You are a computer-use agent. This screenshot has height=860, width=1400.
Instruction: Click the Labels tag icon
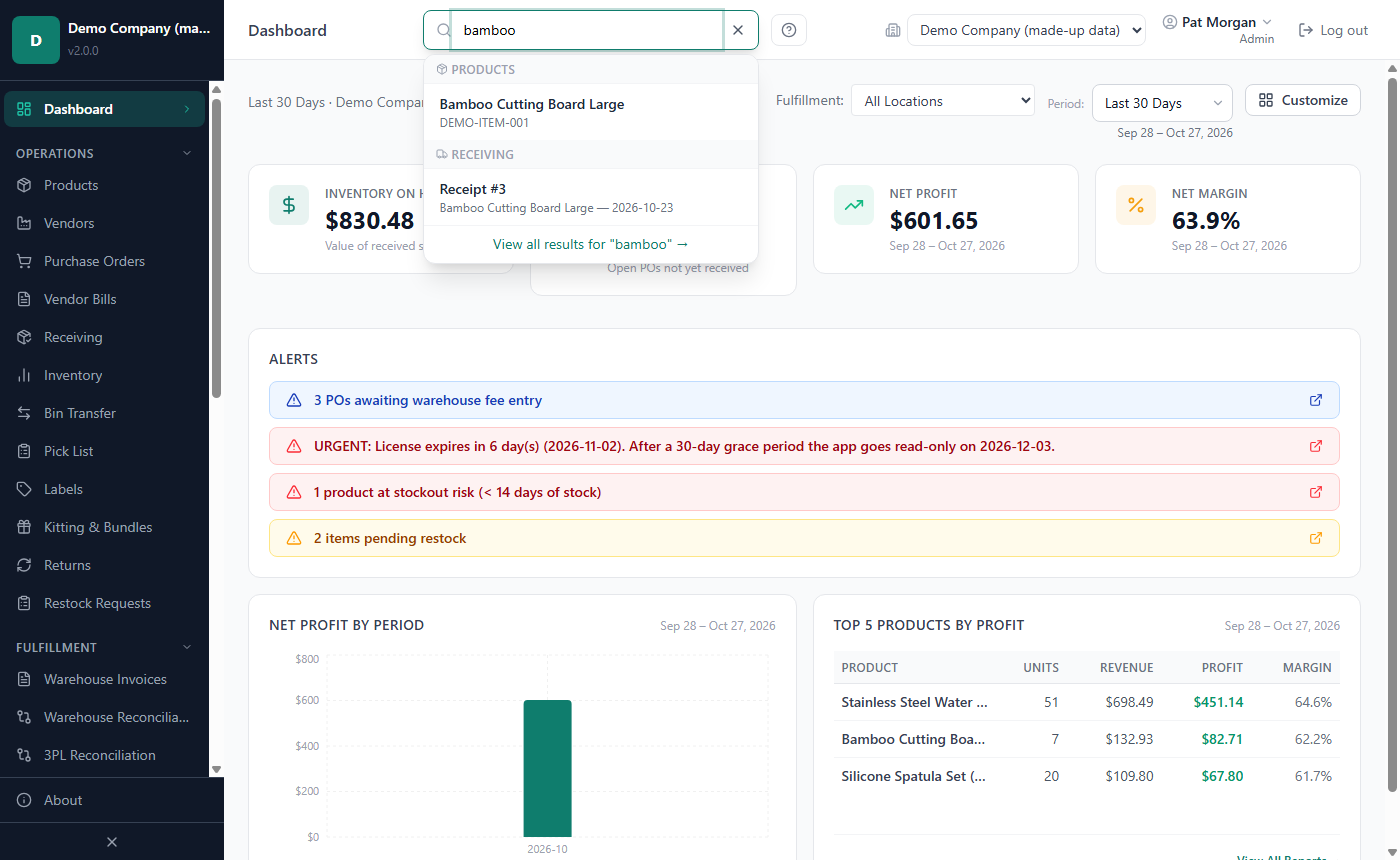pyautogui.click(x=25, y=489)
